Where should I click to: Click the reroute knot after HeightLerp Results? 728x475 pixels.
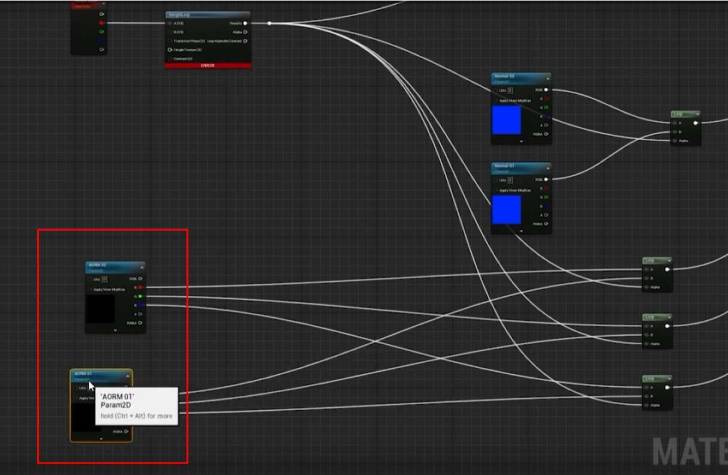[x=269, y=23]
